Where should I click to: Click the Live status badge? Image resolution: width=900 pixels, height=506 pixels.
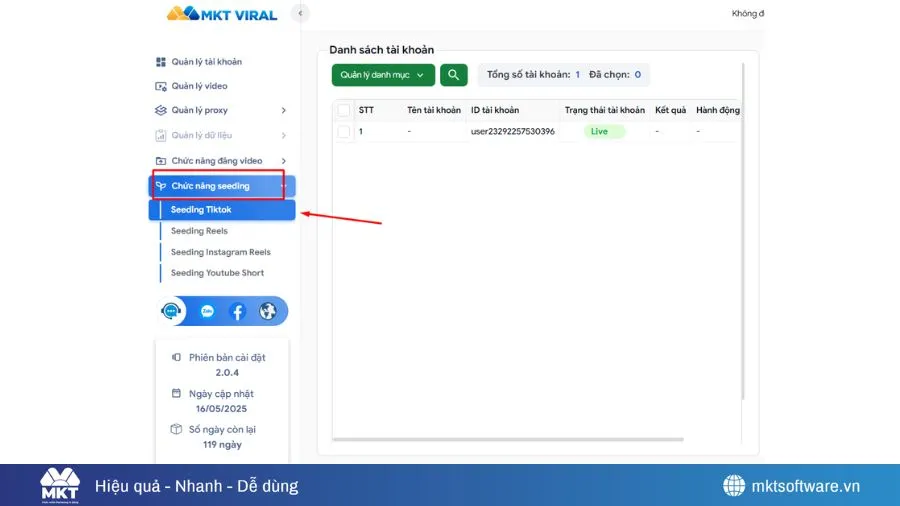point(604,131)
